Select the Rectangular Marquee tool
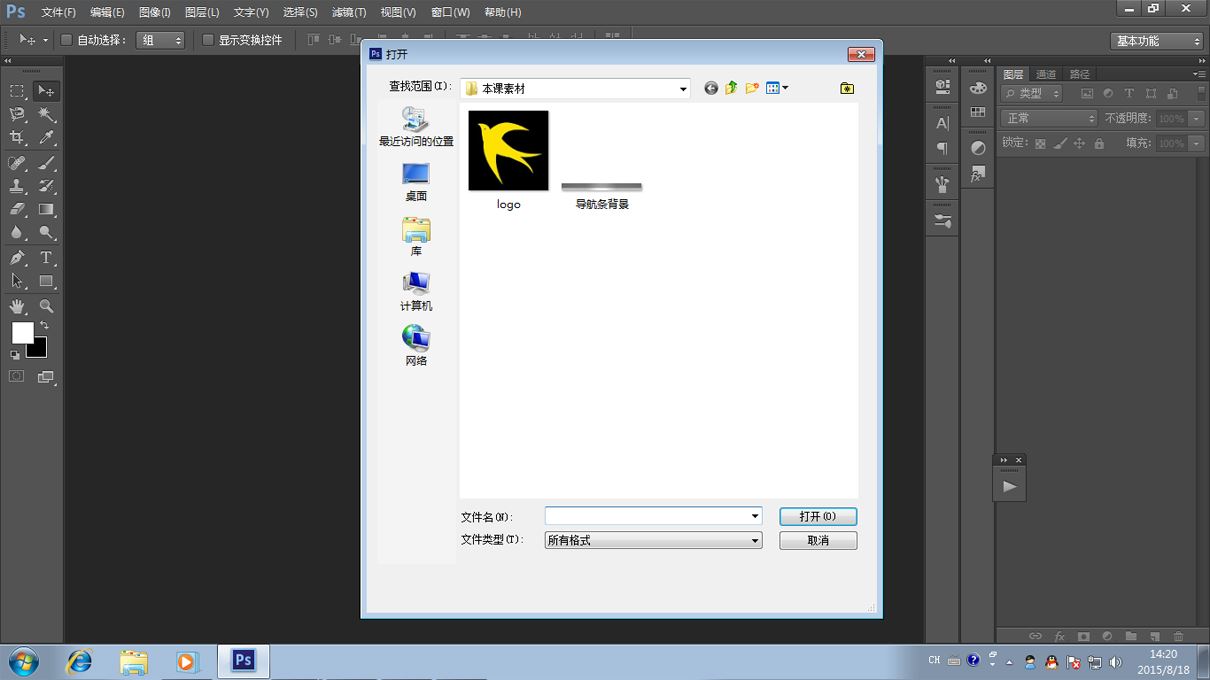The height and width of the screenshot is (680, 1210). click(17, 91)
